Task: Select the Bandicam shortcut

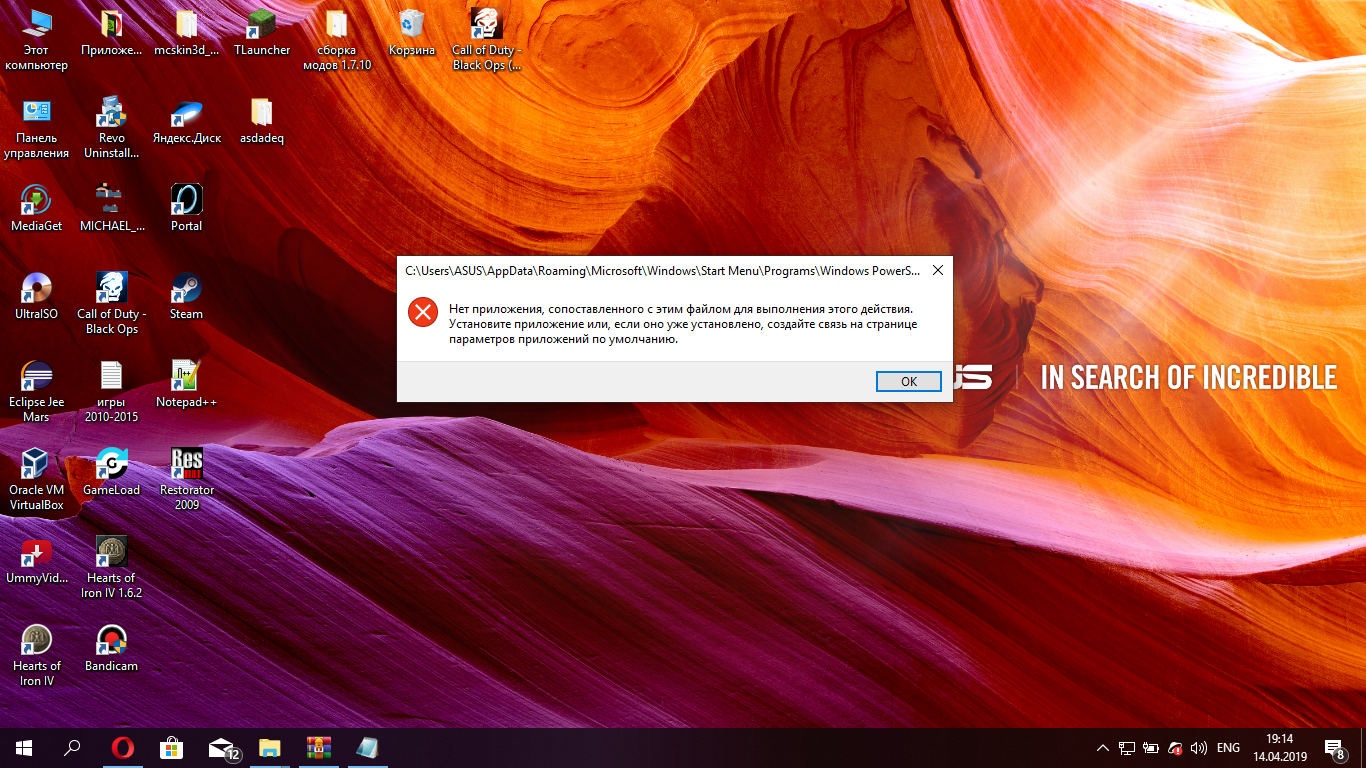Action: [111, 649]
